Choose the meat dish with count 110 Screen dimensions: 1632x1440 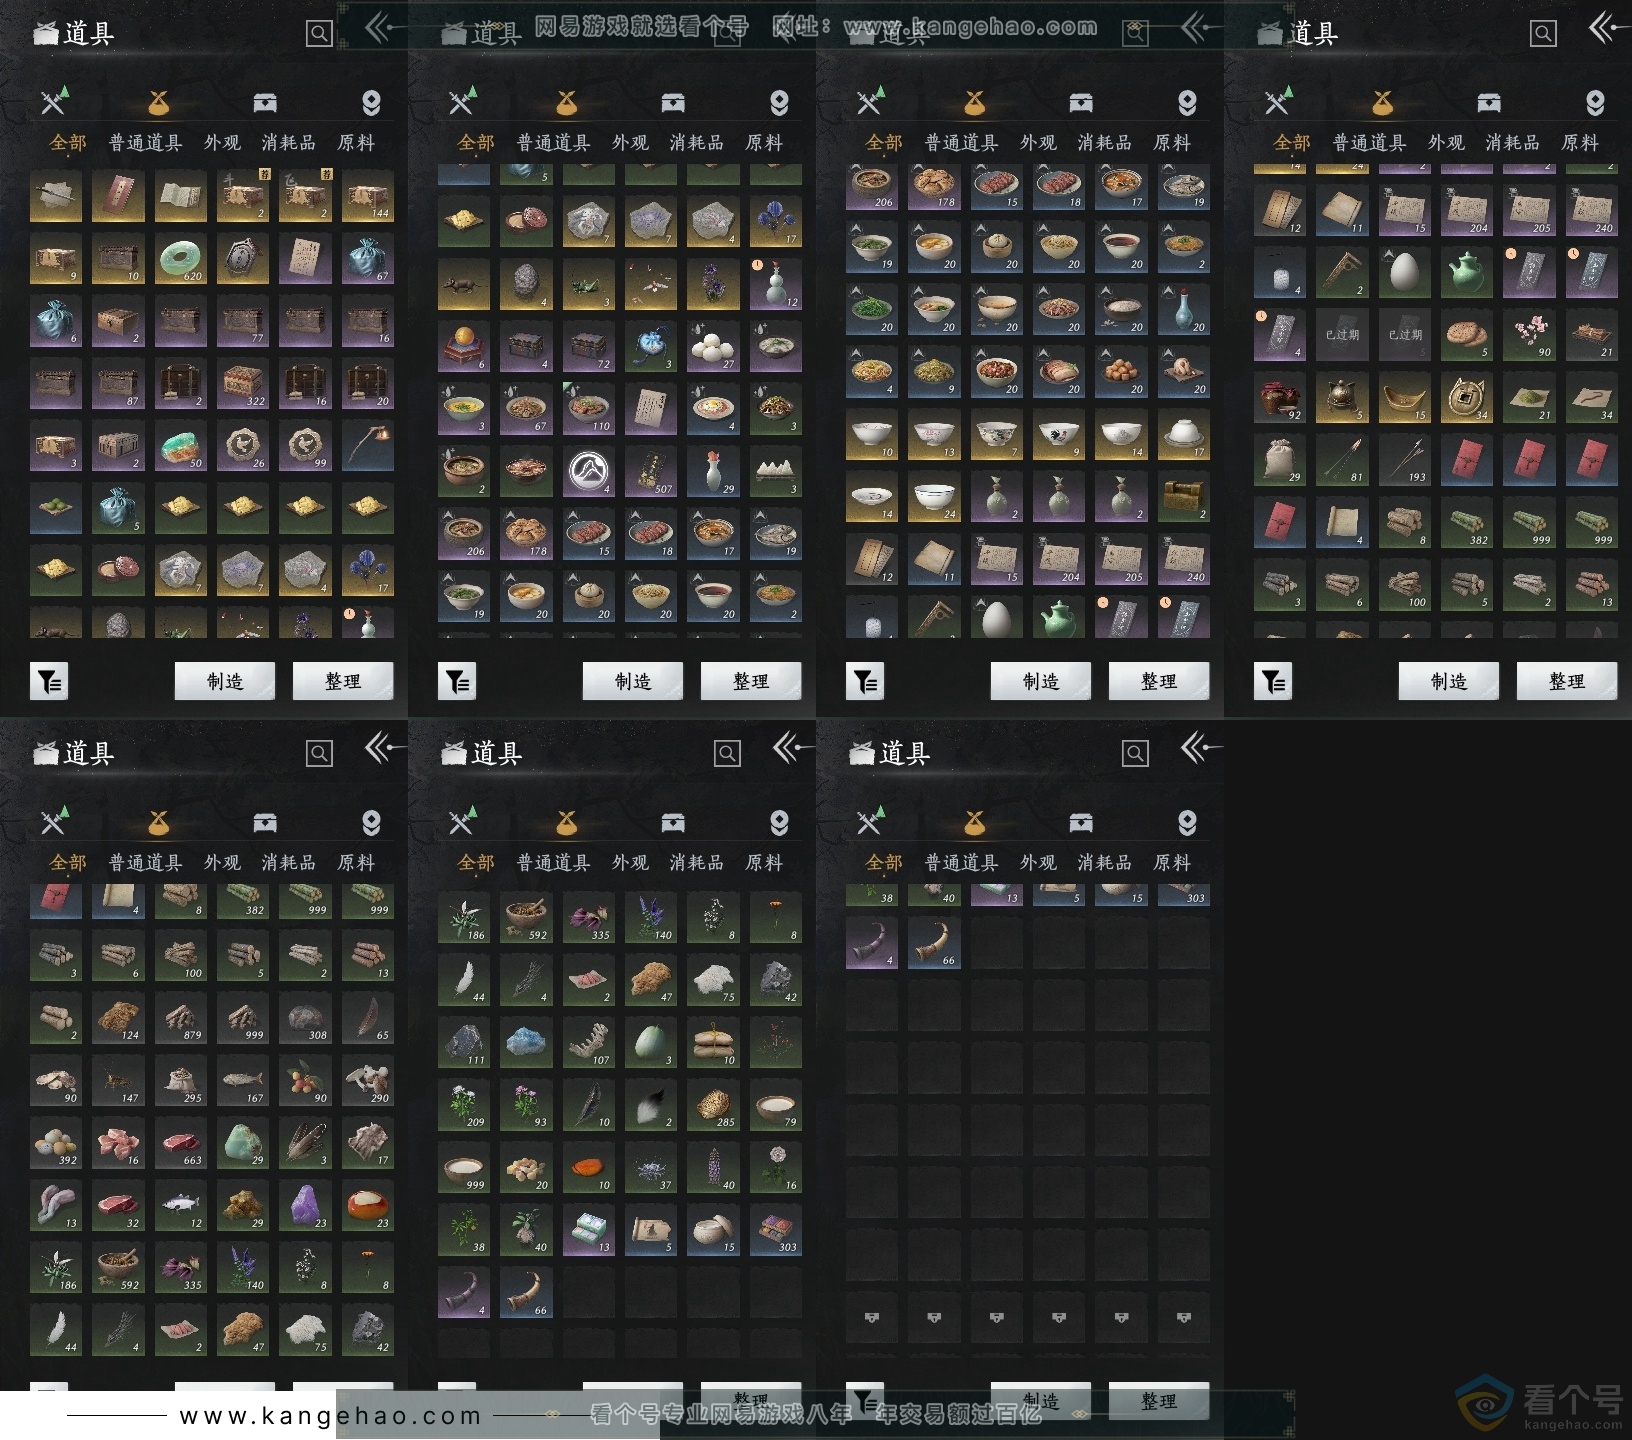click(x=588, y=409)
